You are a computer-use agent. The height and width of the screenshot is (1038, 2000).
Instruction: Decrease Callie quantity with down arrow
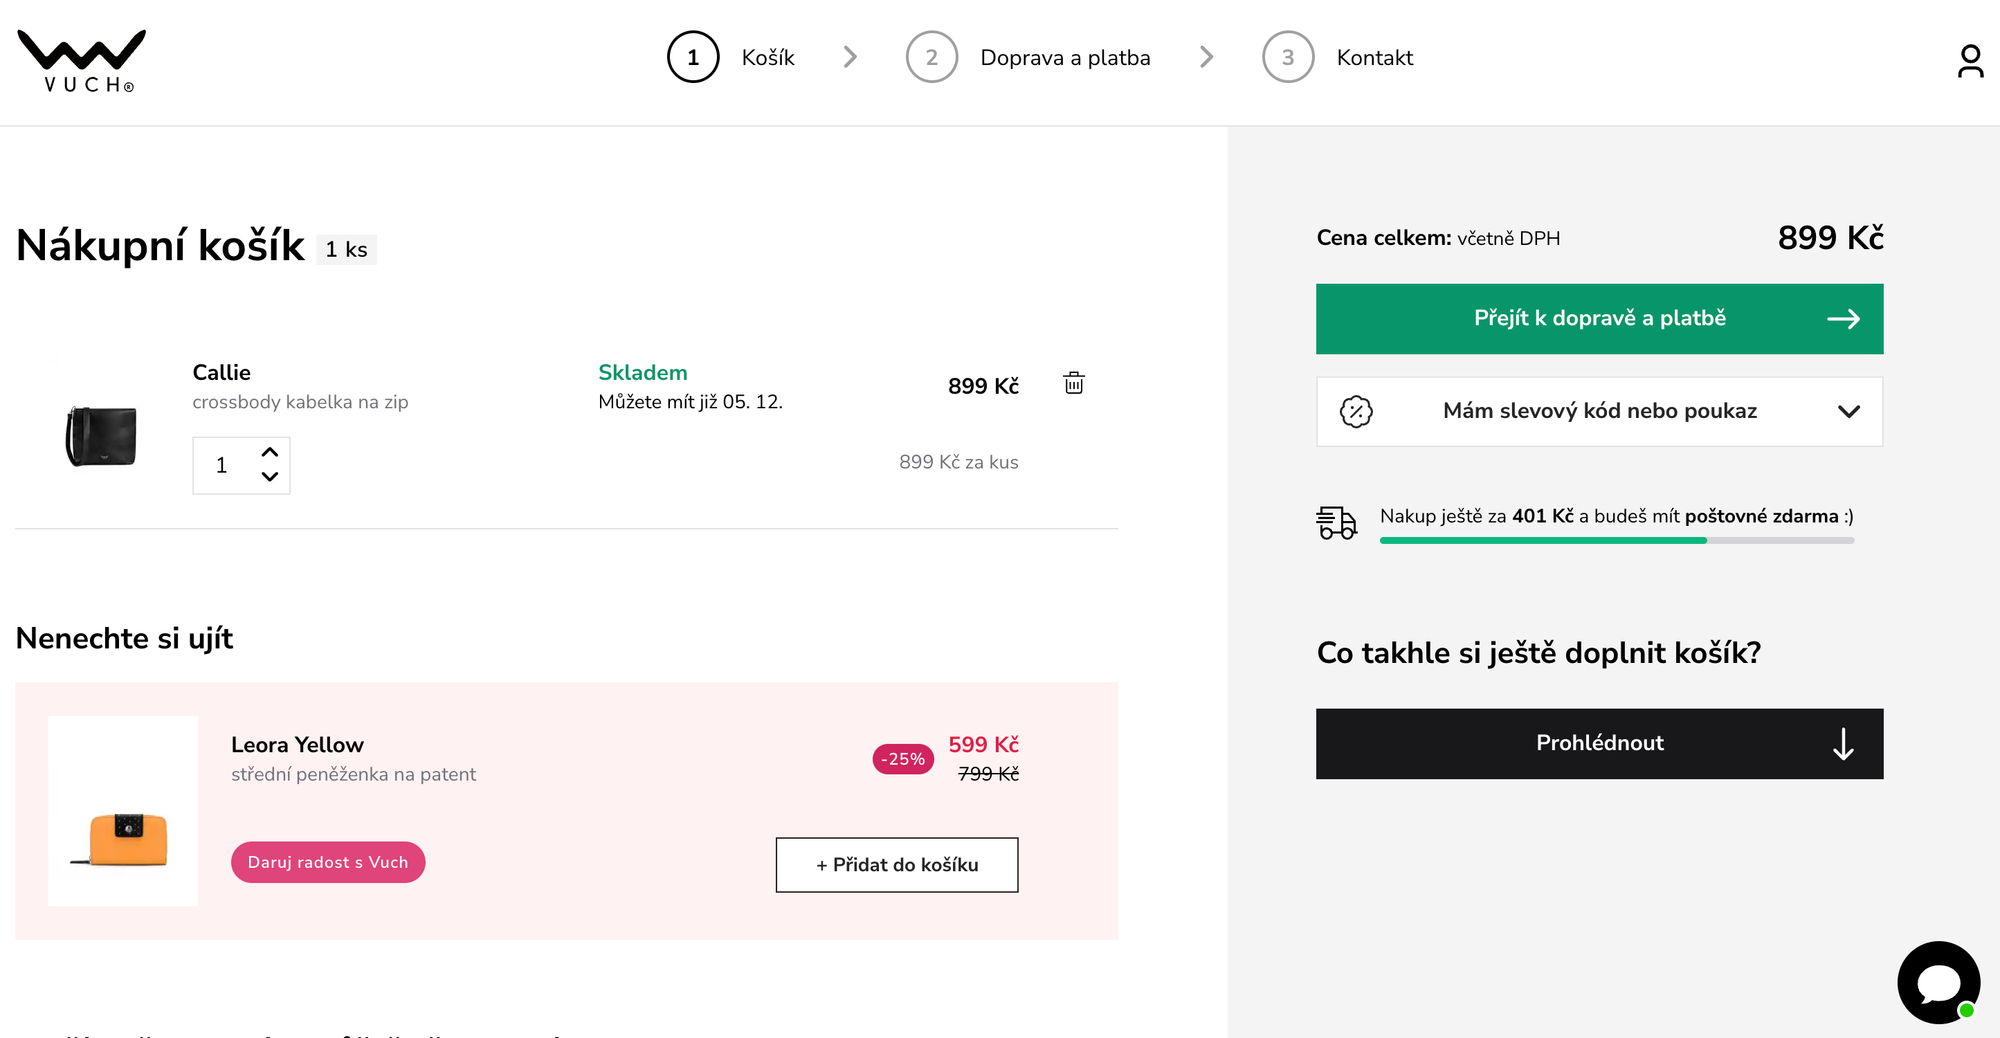pyautogui.click(x=269, y=478)
